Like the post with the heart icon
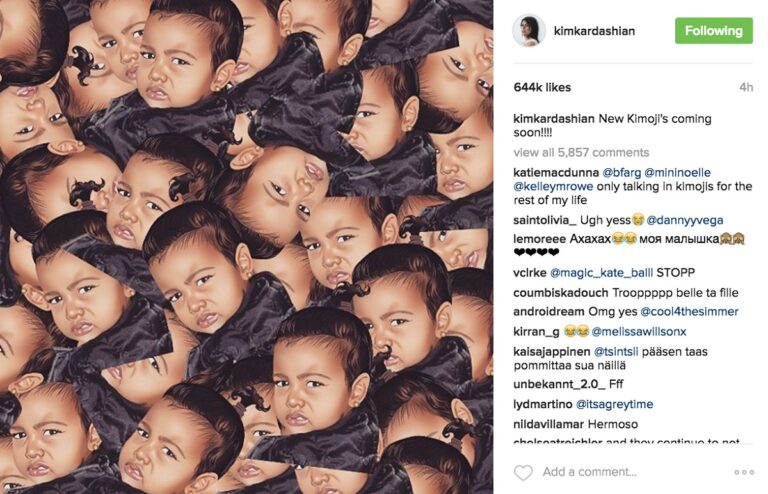 [523, 472]
